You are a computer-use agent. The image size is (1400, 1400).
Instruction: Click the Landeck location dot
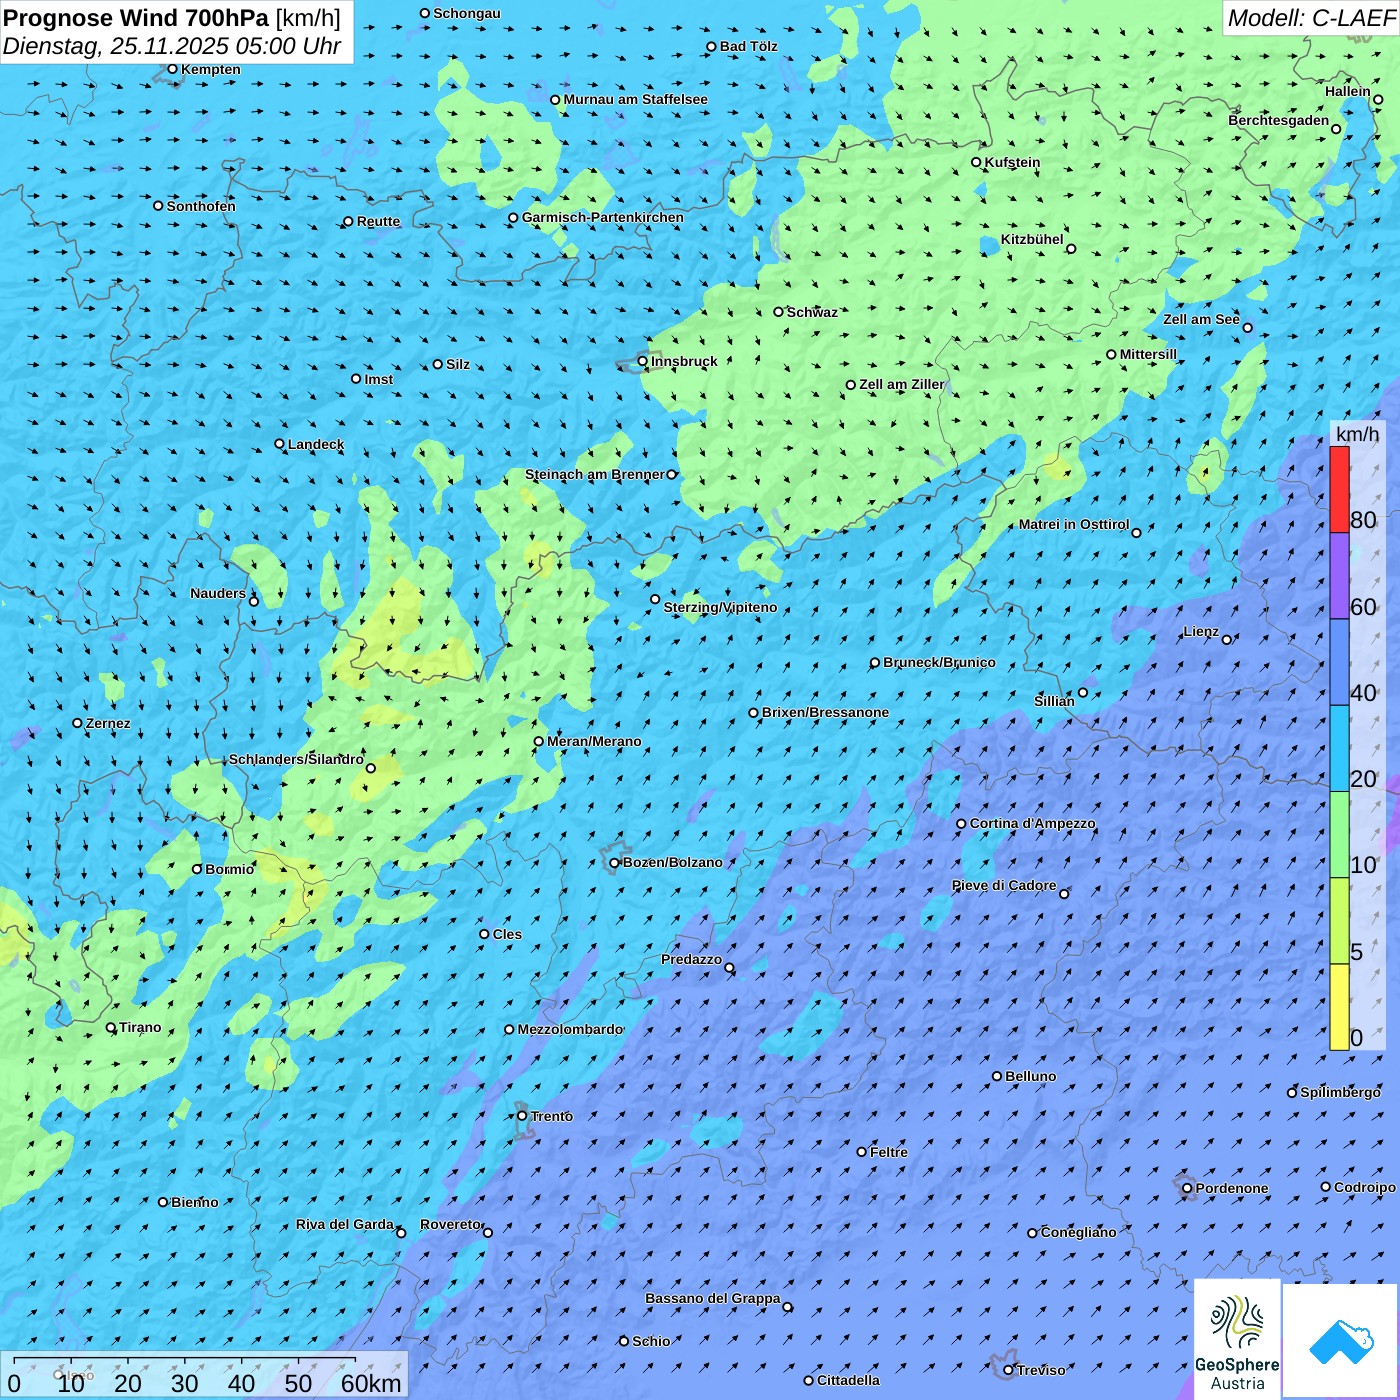(279, 444)
